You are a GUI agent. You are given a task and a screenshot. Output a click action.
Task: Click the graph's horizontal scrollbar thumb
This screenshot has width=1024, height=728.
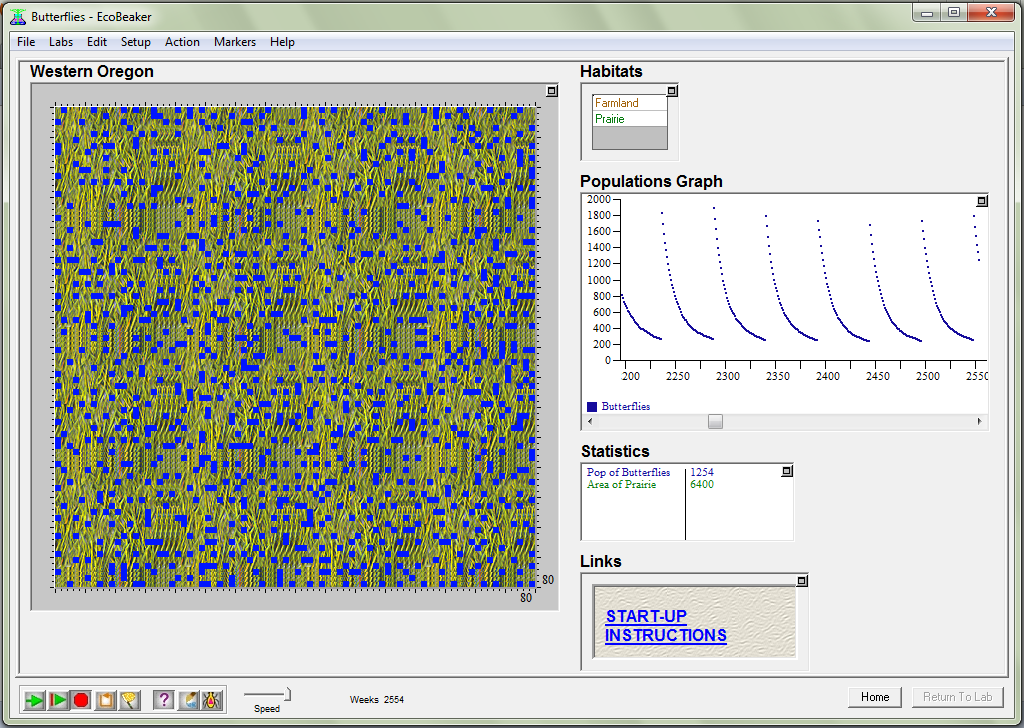point(715,422)
